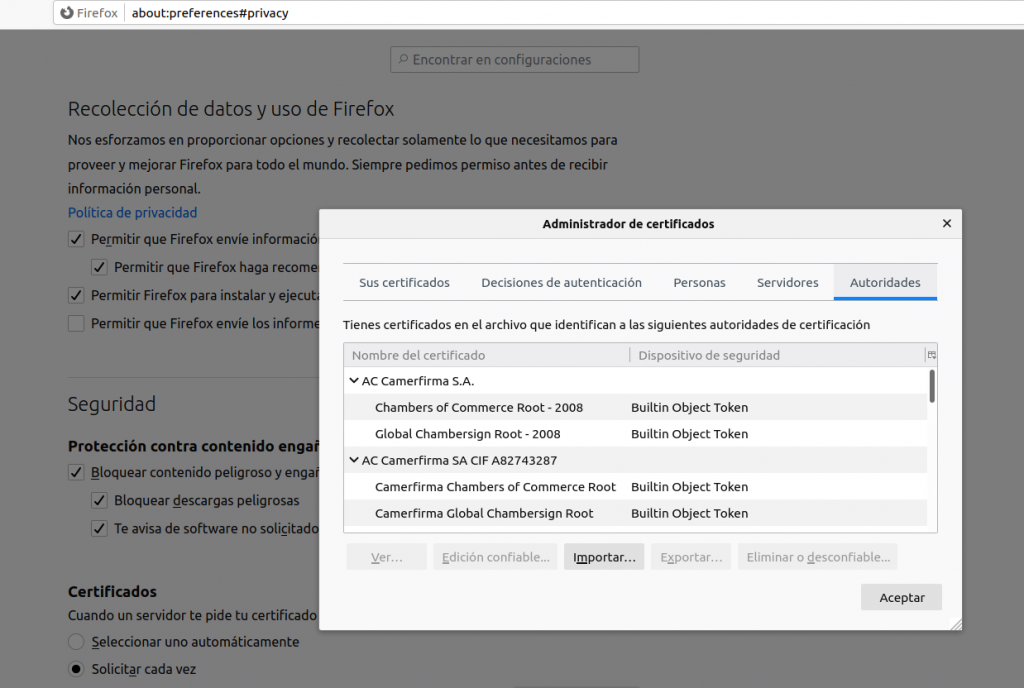Toggle Permitir que Firefox haga recomendaciones checkbox
Viewport: 1024px width, 688px height.
click(x=99, y=267)
